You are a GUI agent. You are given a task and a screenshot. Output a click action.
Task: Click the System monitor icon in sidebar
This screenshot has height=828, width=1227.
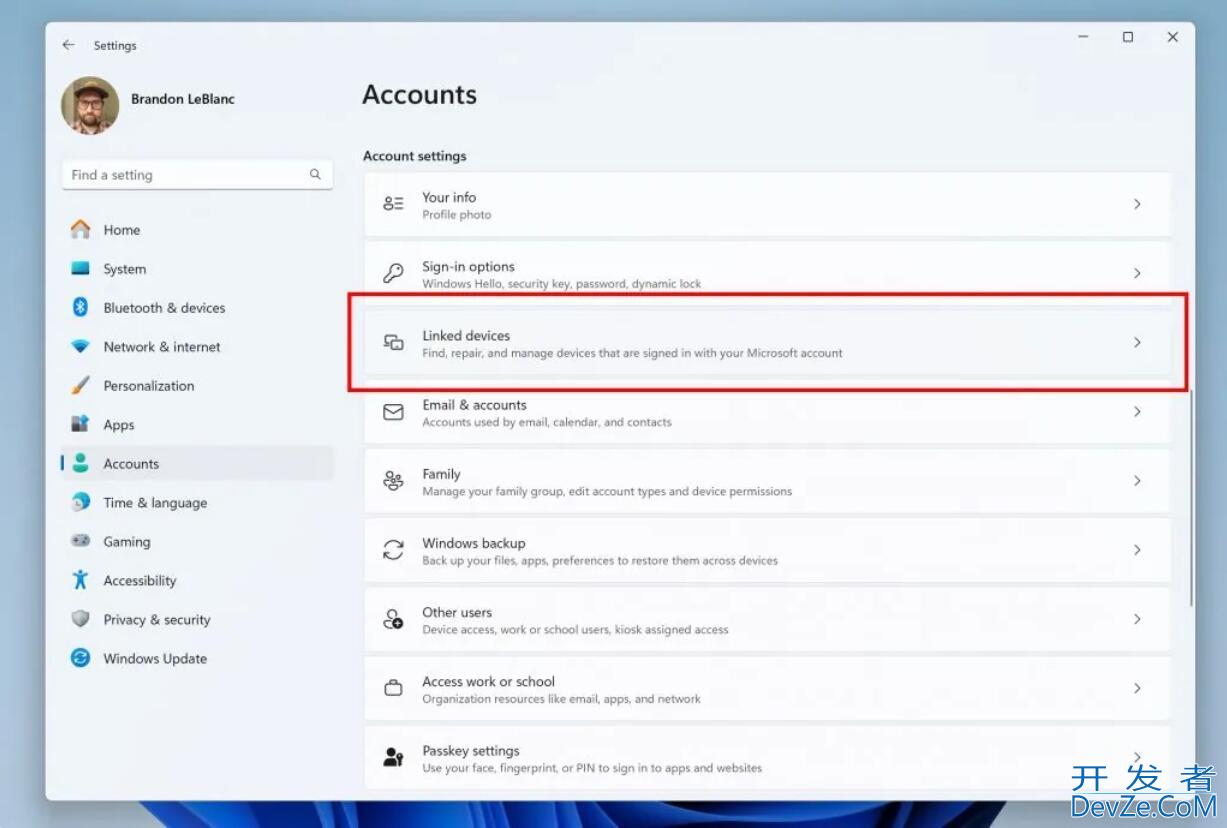(x=81, y=268)
